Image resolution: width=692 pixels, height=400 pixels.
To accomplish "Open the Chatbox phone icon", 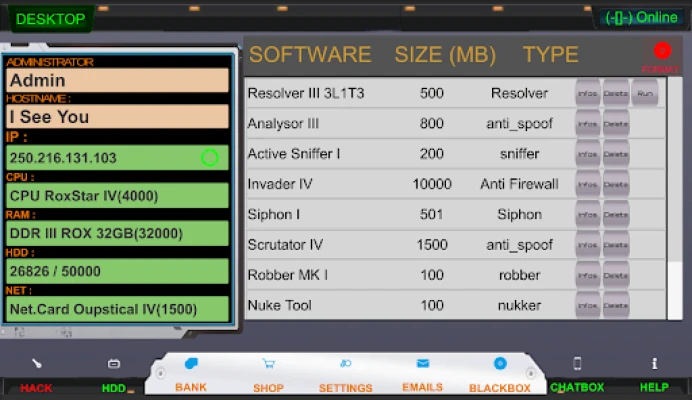I will point(577,364).
